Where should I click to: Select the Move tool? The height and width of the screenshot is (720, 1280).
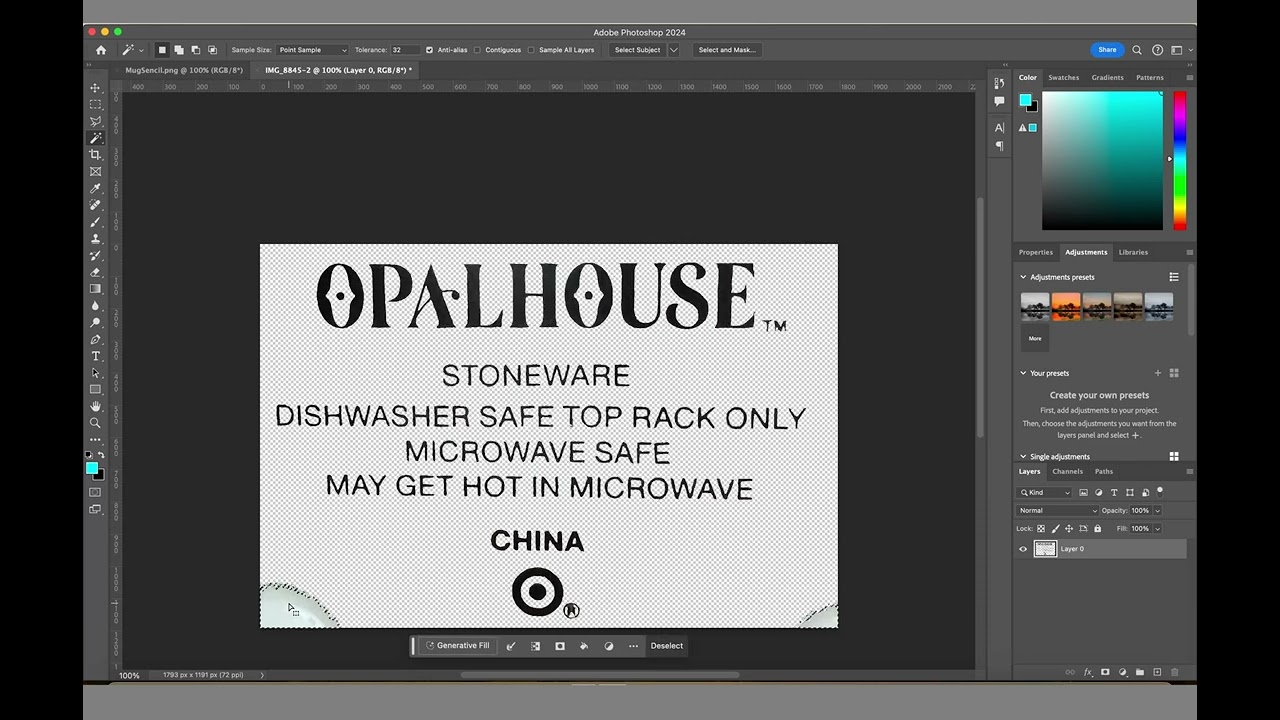click(x=96, y=88)
